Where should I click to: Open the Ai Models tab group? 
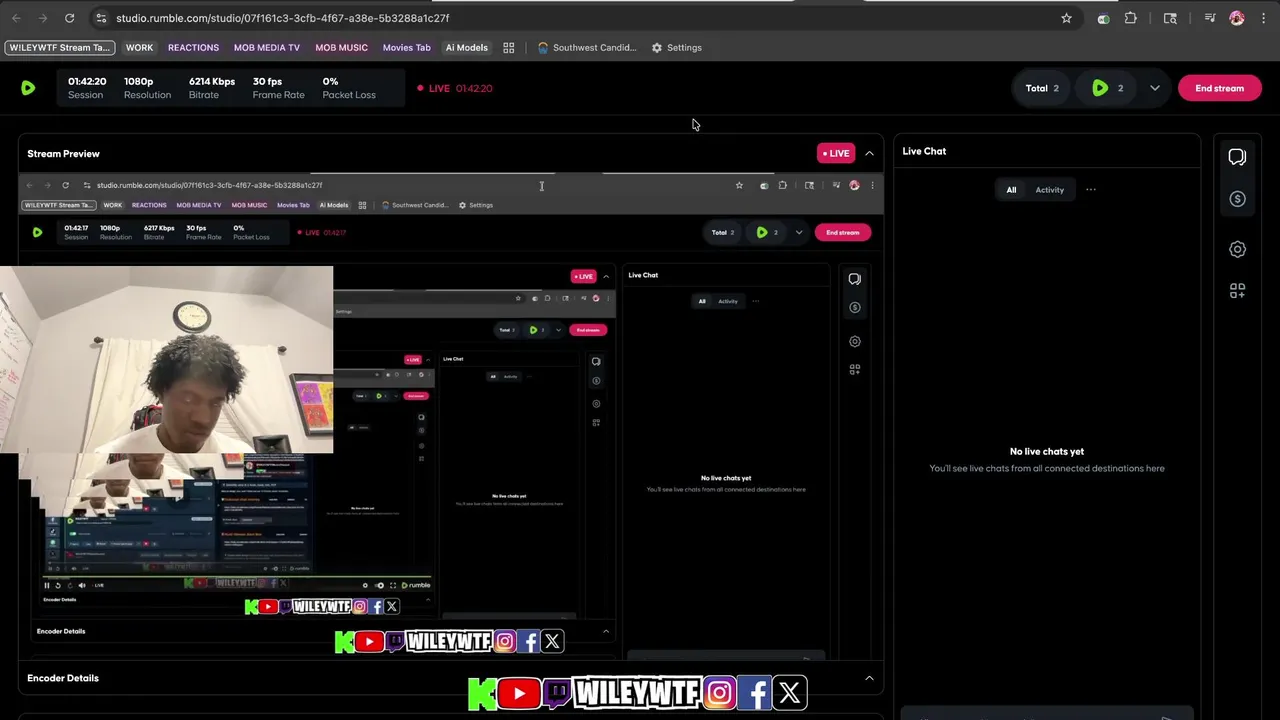click(x=467, y=47)
